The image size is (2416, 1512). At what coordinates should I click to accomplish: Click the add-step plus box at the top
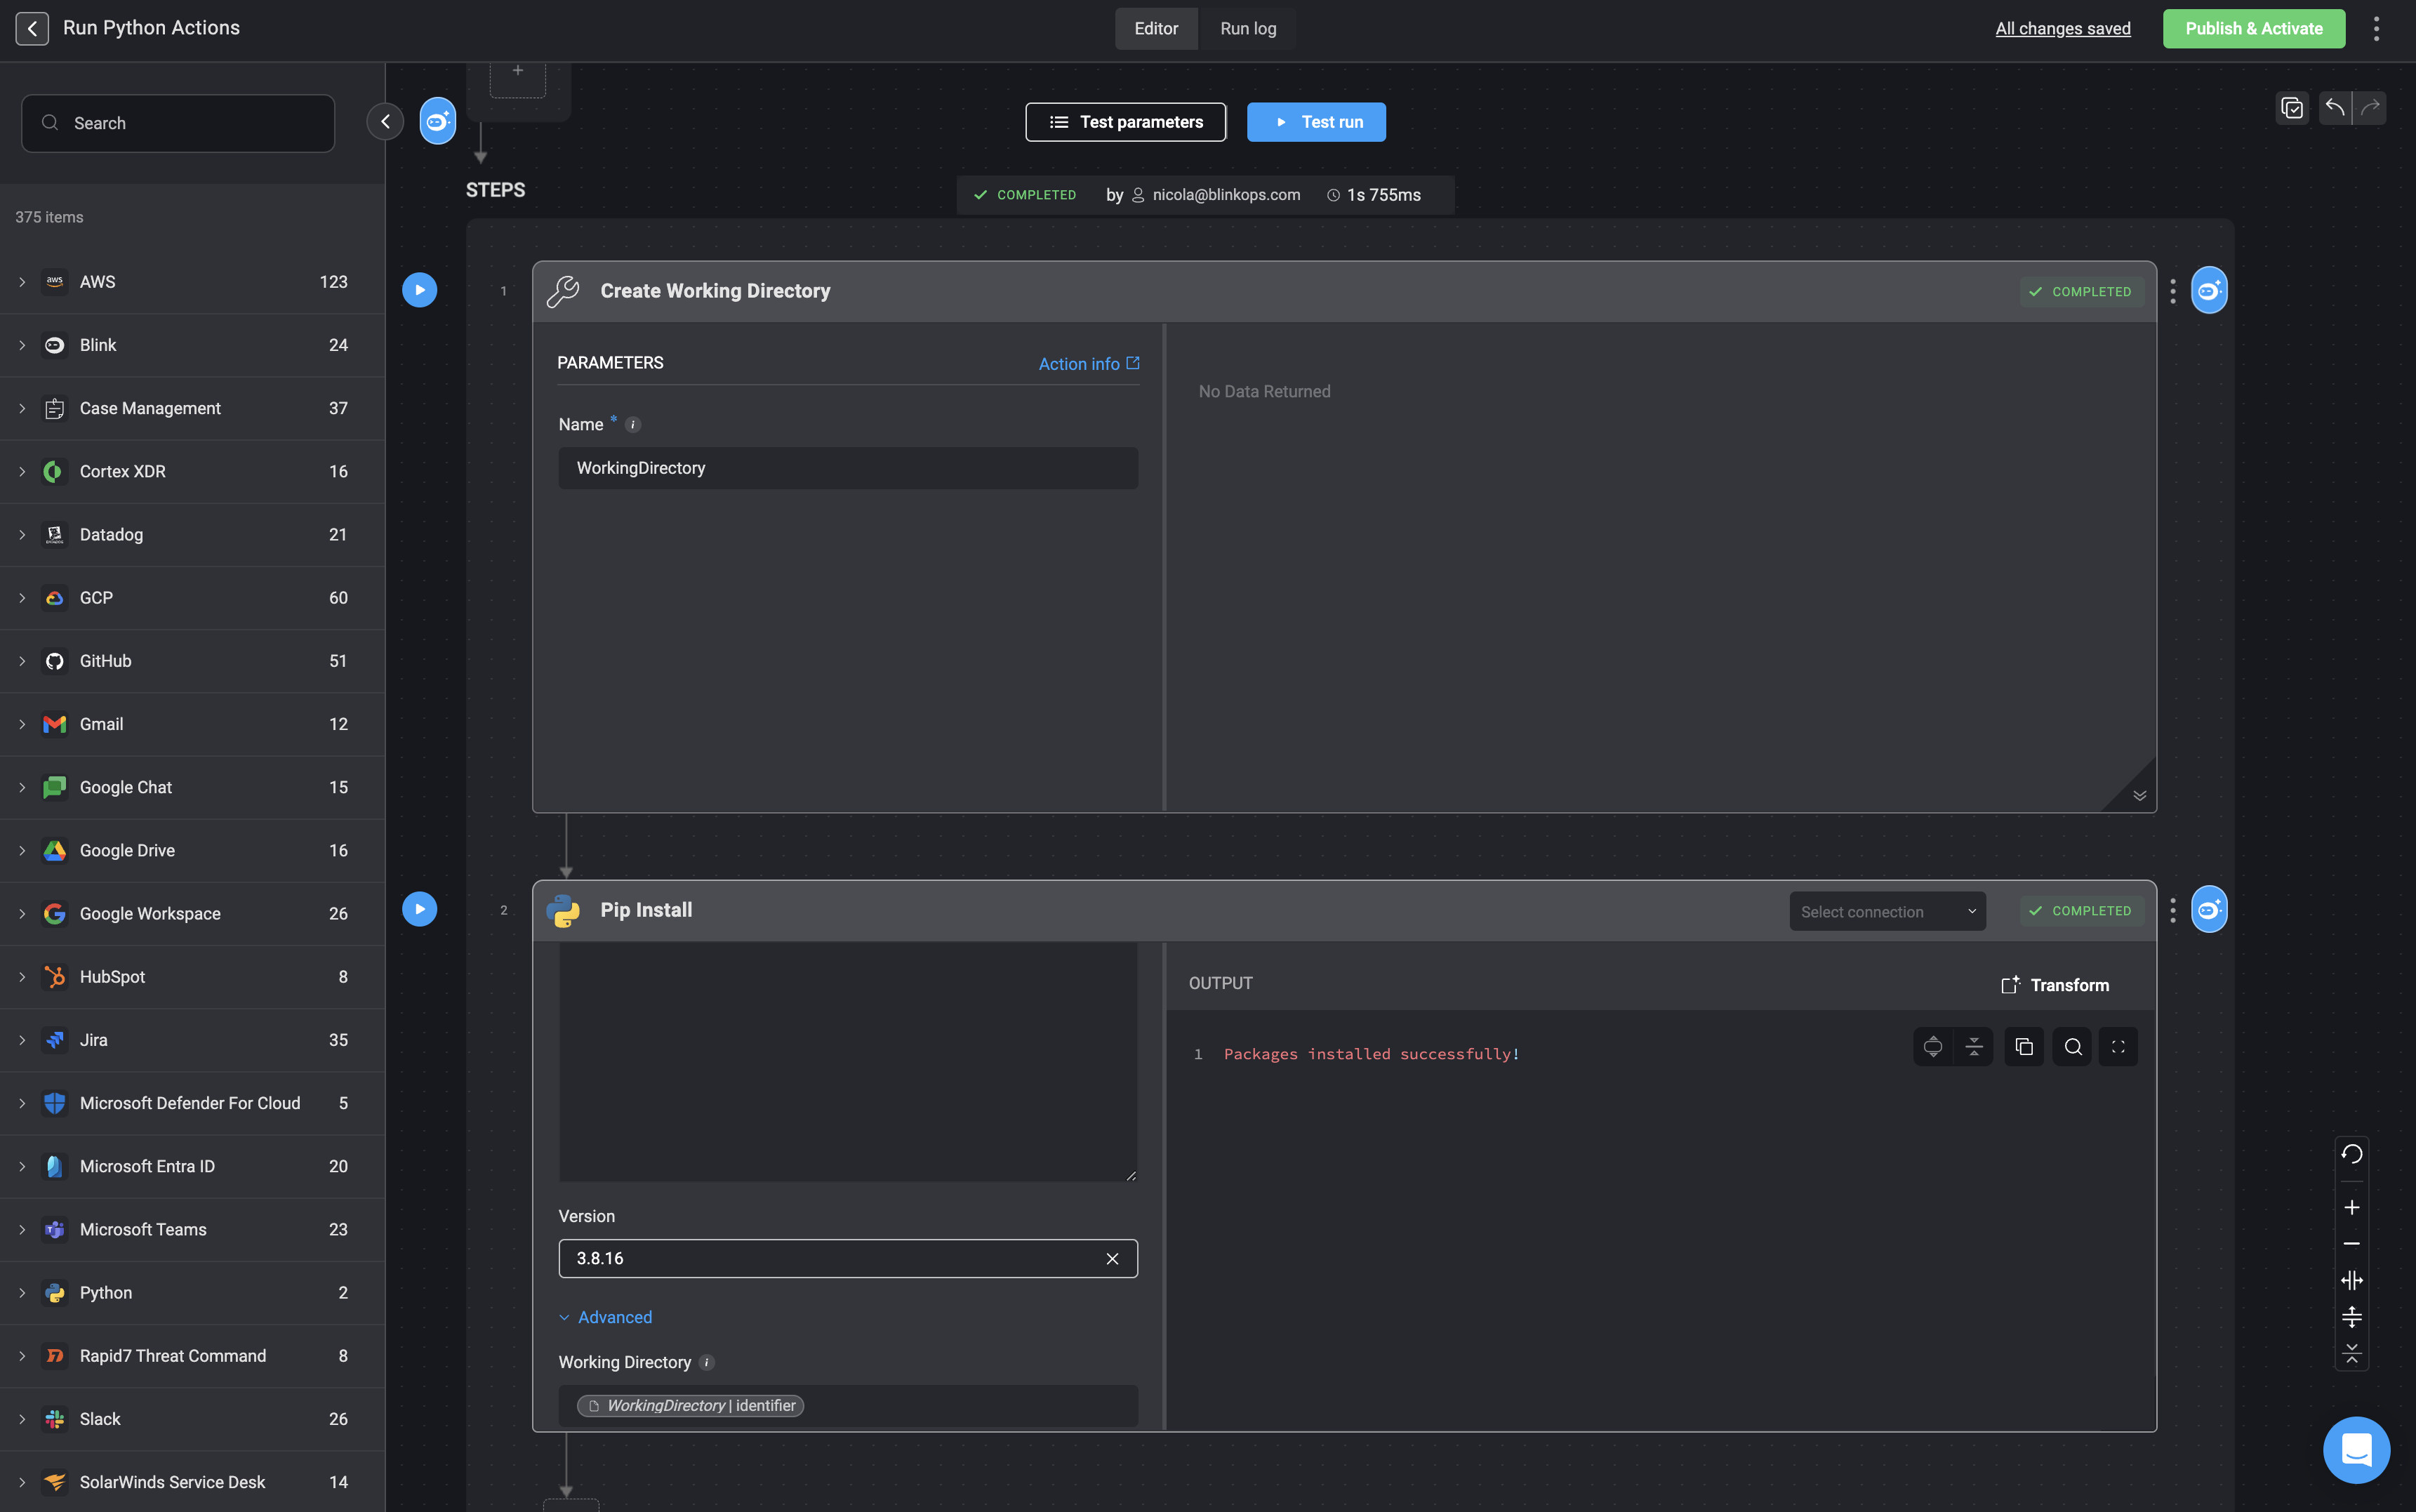[518, 75]
